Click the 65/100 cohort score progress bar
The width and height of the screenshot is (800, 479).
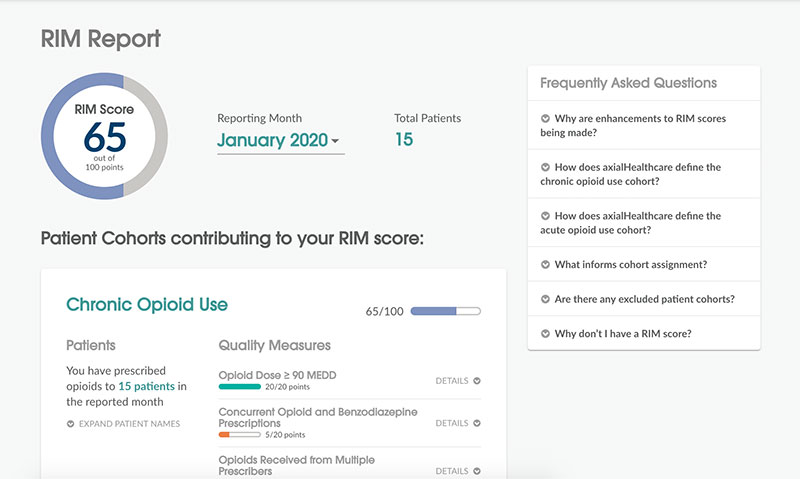[445, 311]
